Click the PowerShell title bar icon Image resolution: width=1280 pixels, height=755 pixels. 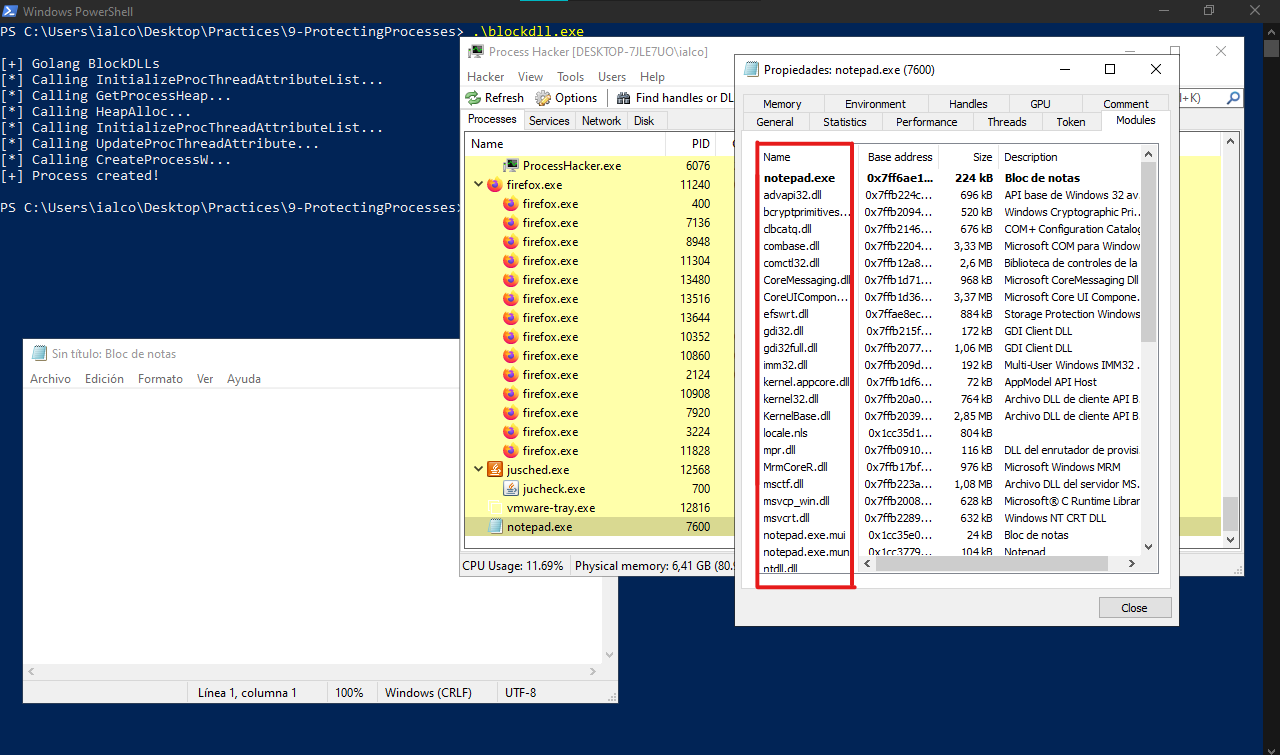coord(10,10)
